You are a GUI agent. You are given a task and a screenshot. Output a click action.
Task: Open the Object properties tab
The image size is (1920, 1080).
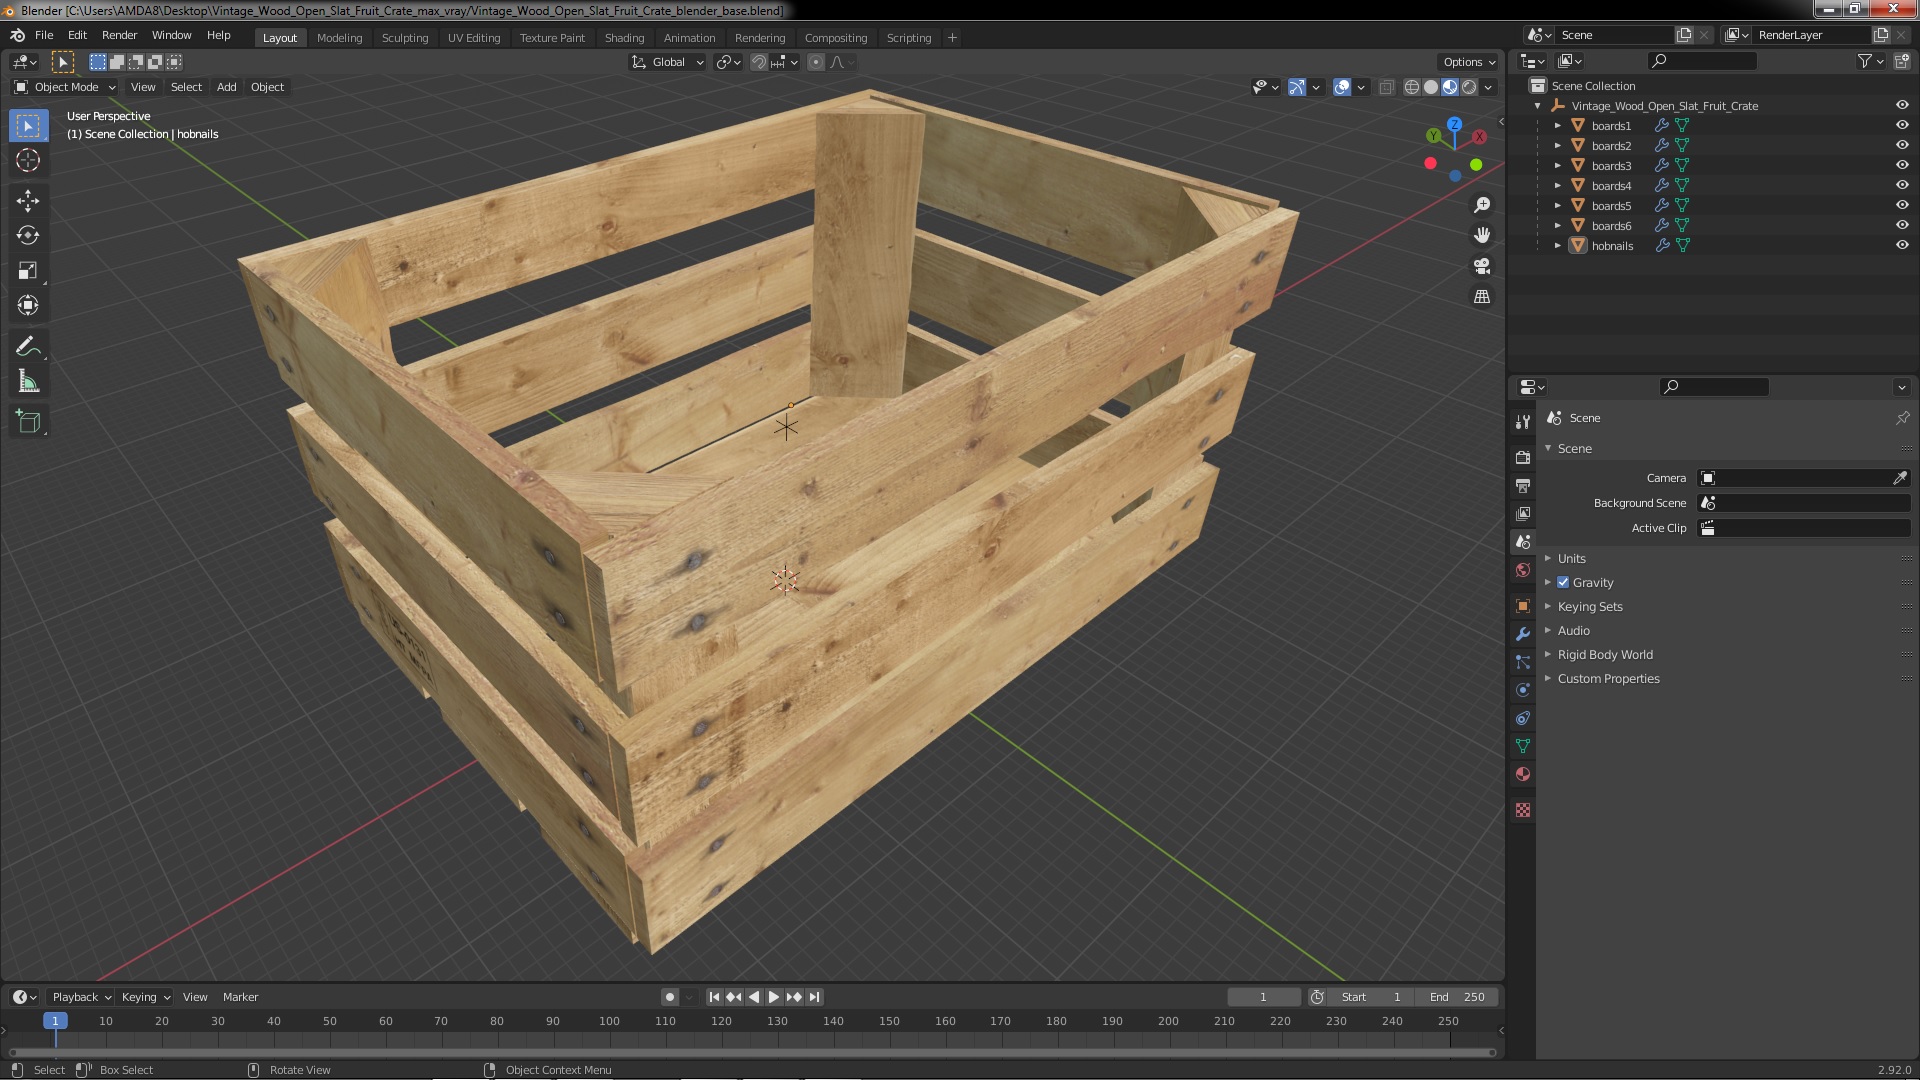point(1523,606)
